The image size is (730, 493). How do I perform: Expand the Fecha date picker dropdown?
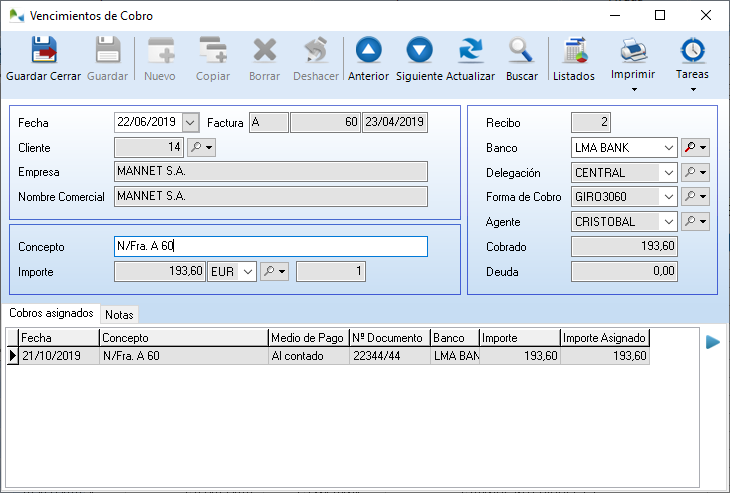click(x=191, y=122)
